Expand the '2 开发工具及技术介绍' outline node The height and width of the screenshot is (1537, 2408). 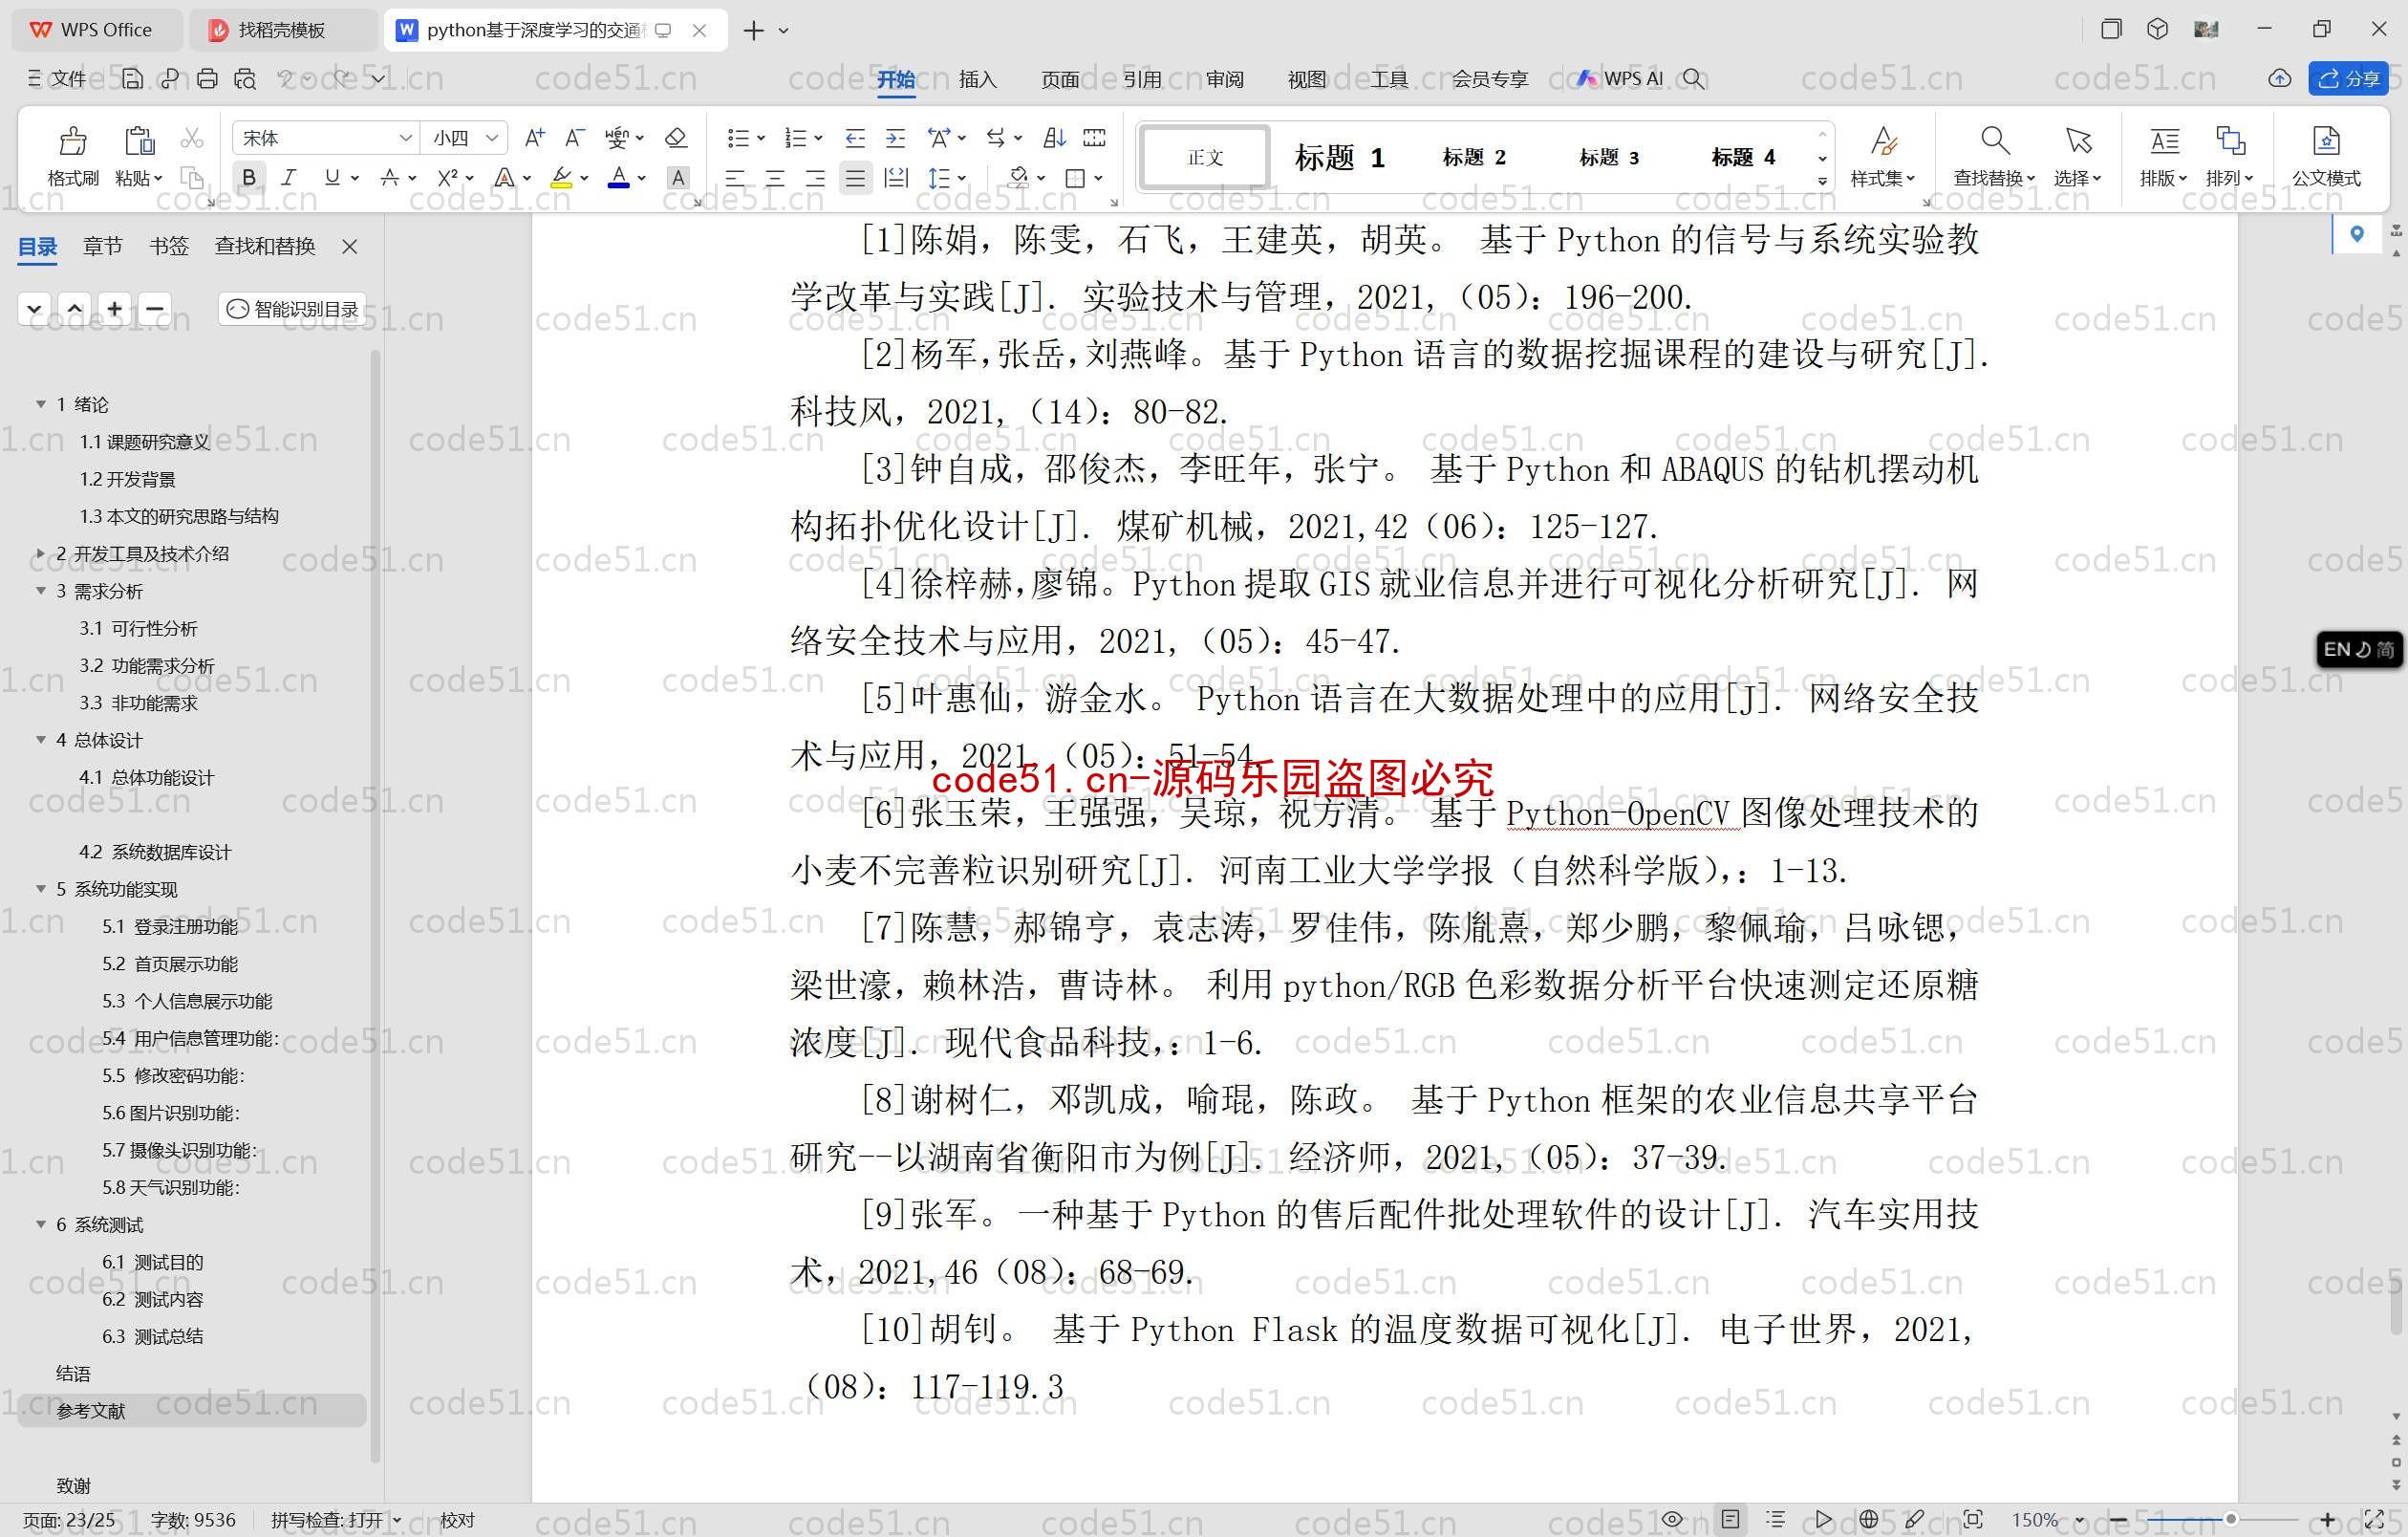(41, 554)
